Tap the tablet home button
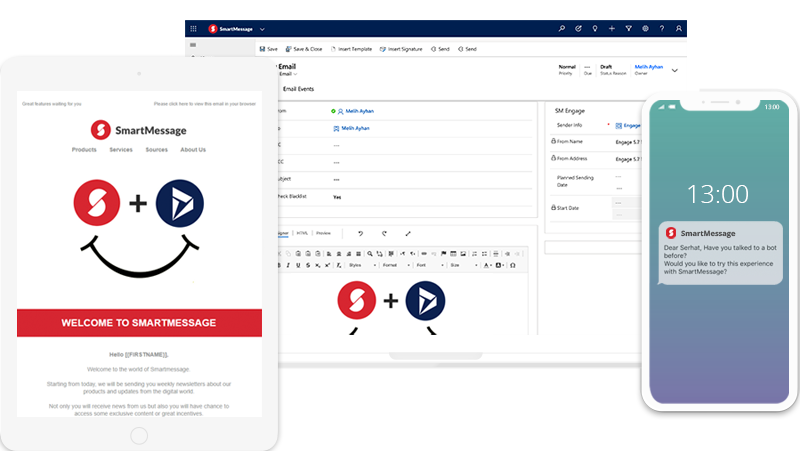This screenshot has height=451, width=800. (139, 436)
